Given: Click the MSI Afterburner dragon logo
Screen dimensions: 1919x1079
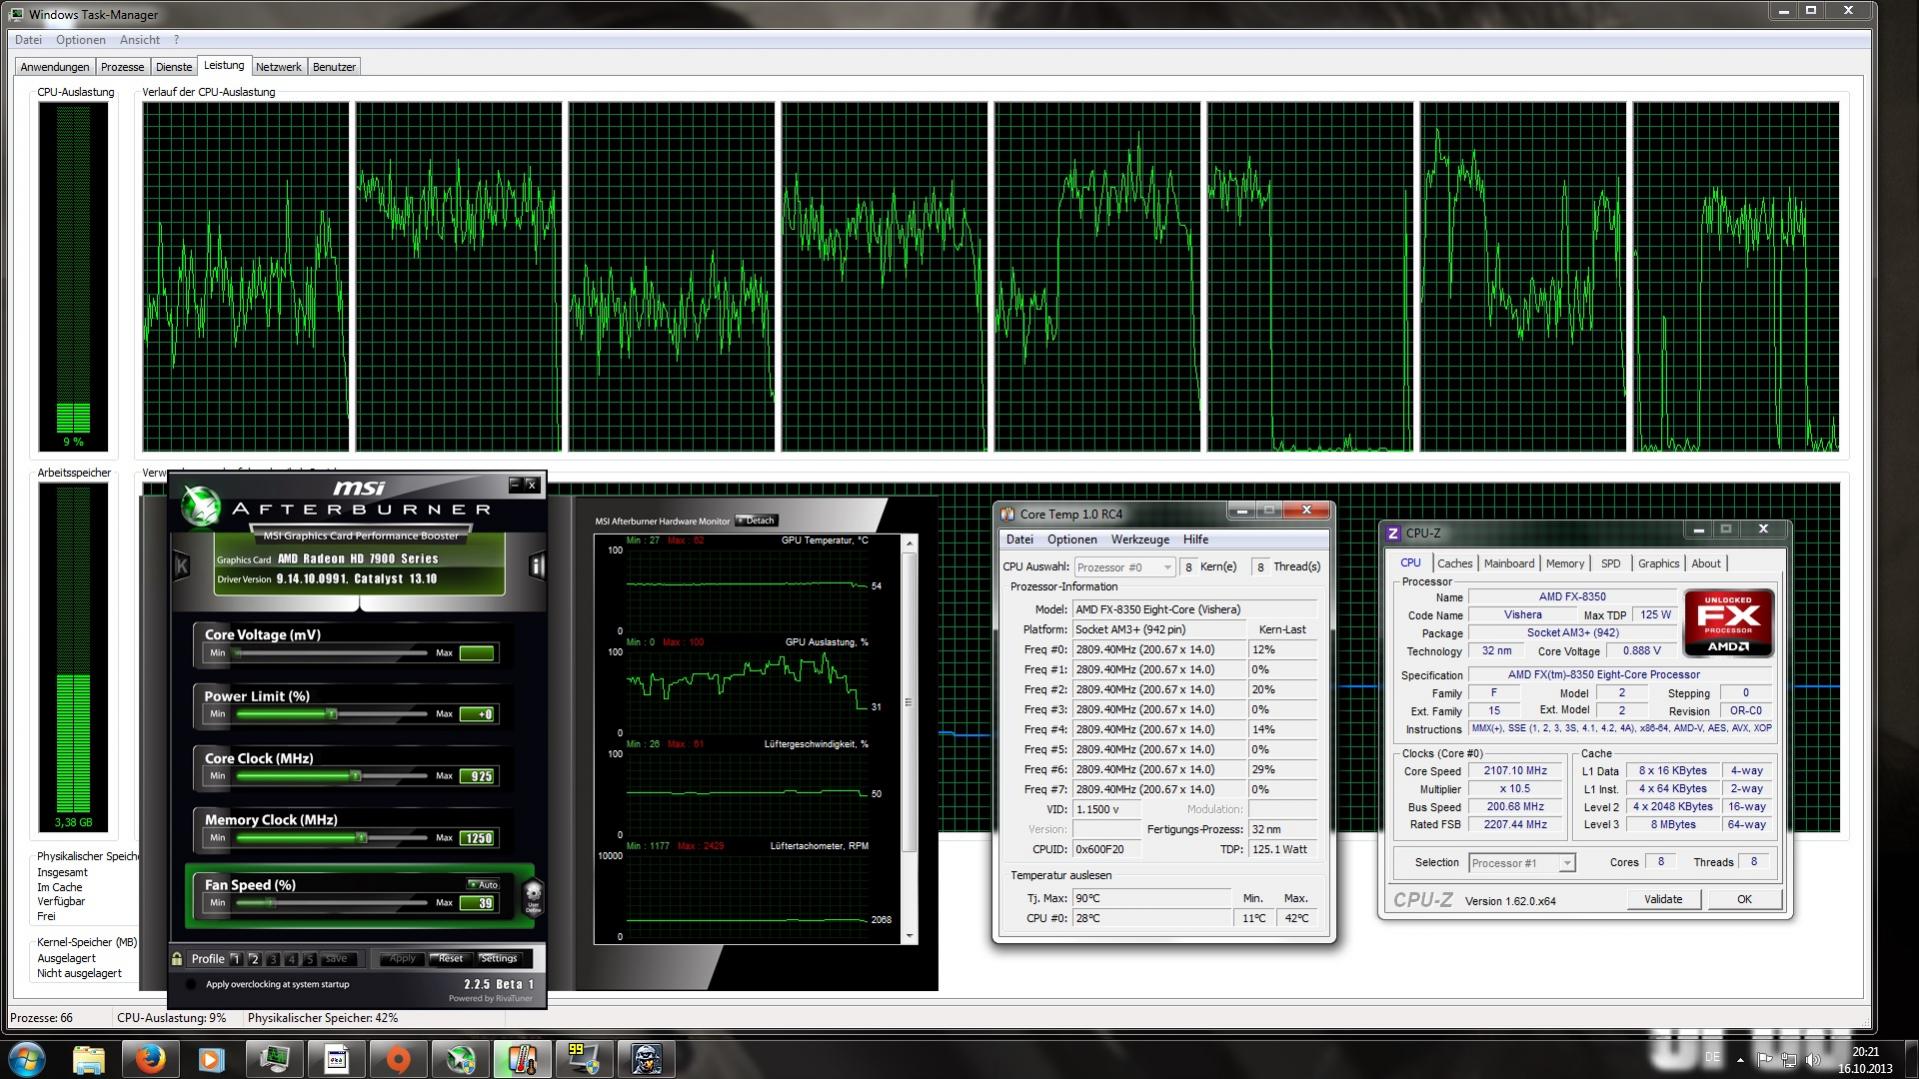Looking at the screenshot, I should (200, 506).
